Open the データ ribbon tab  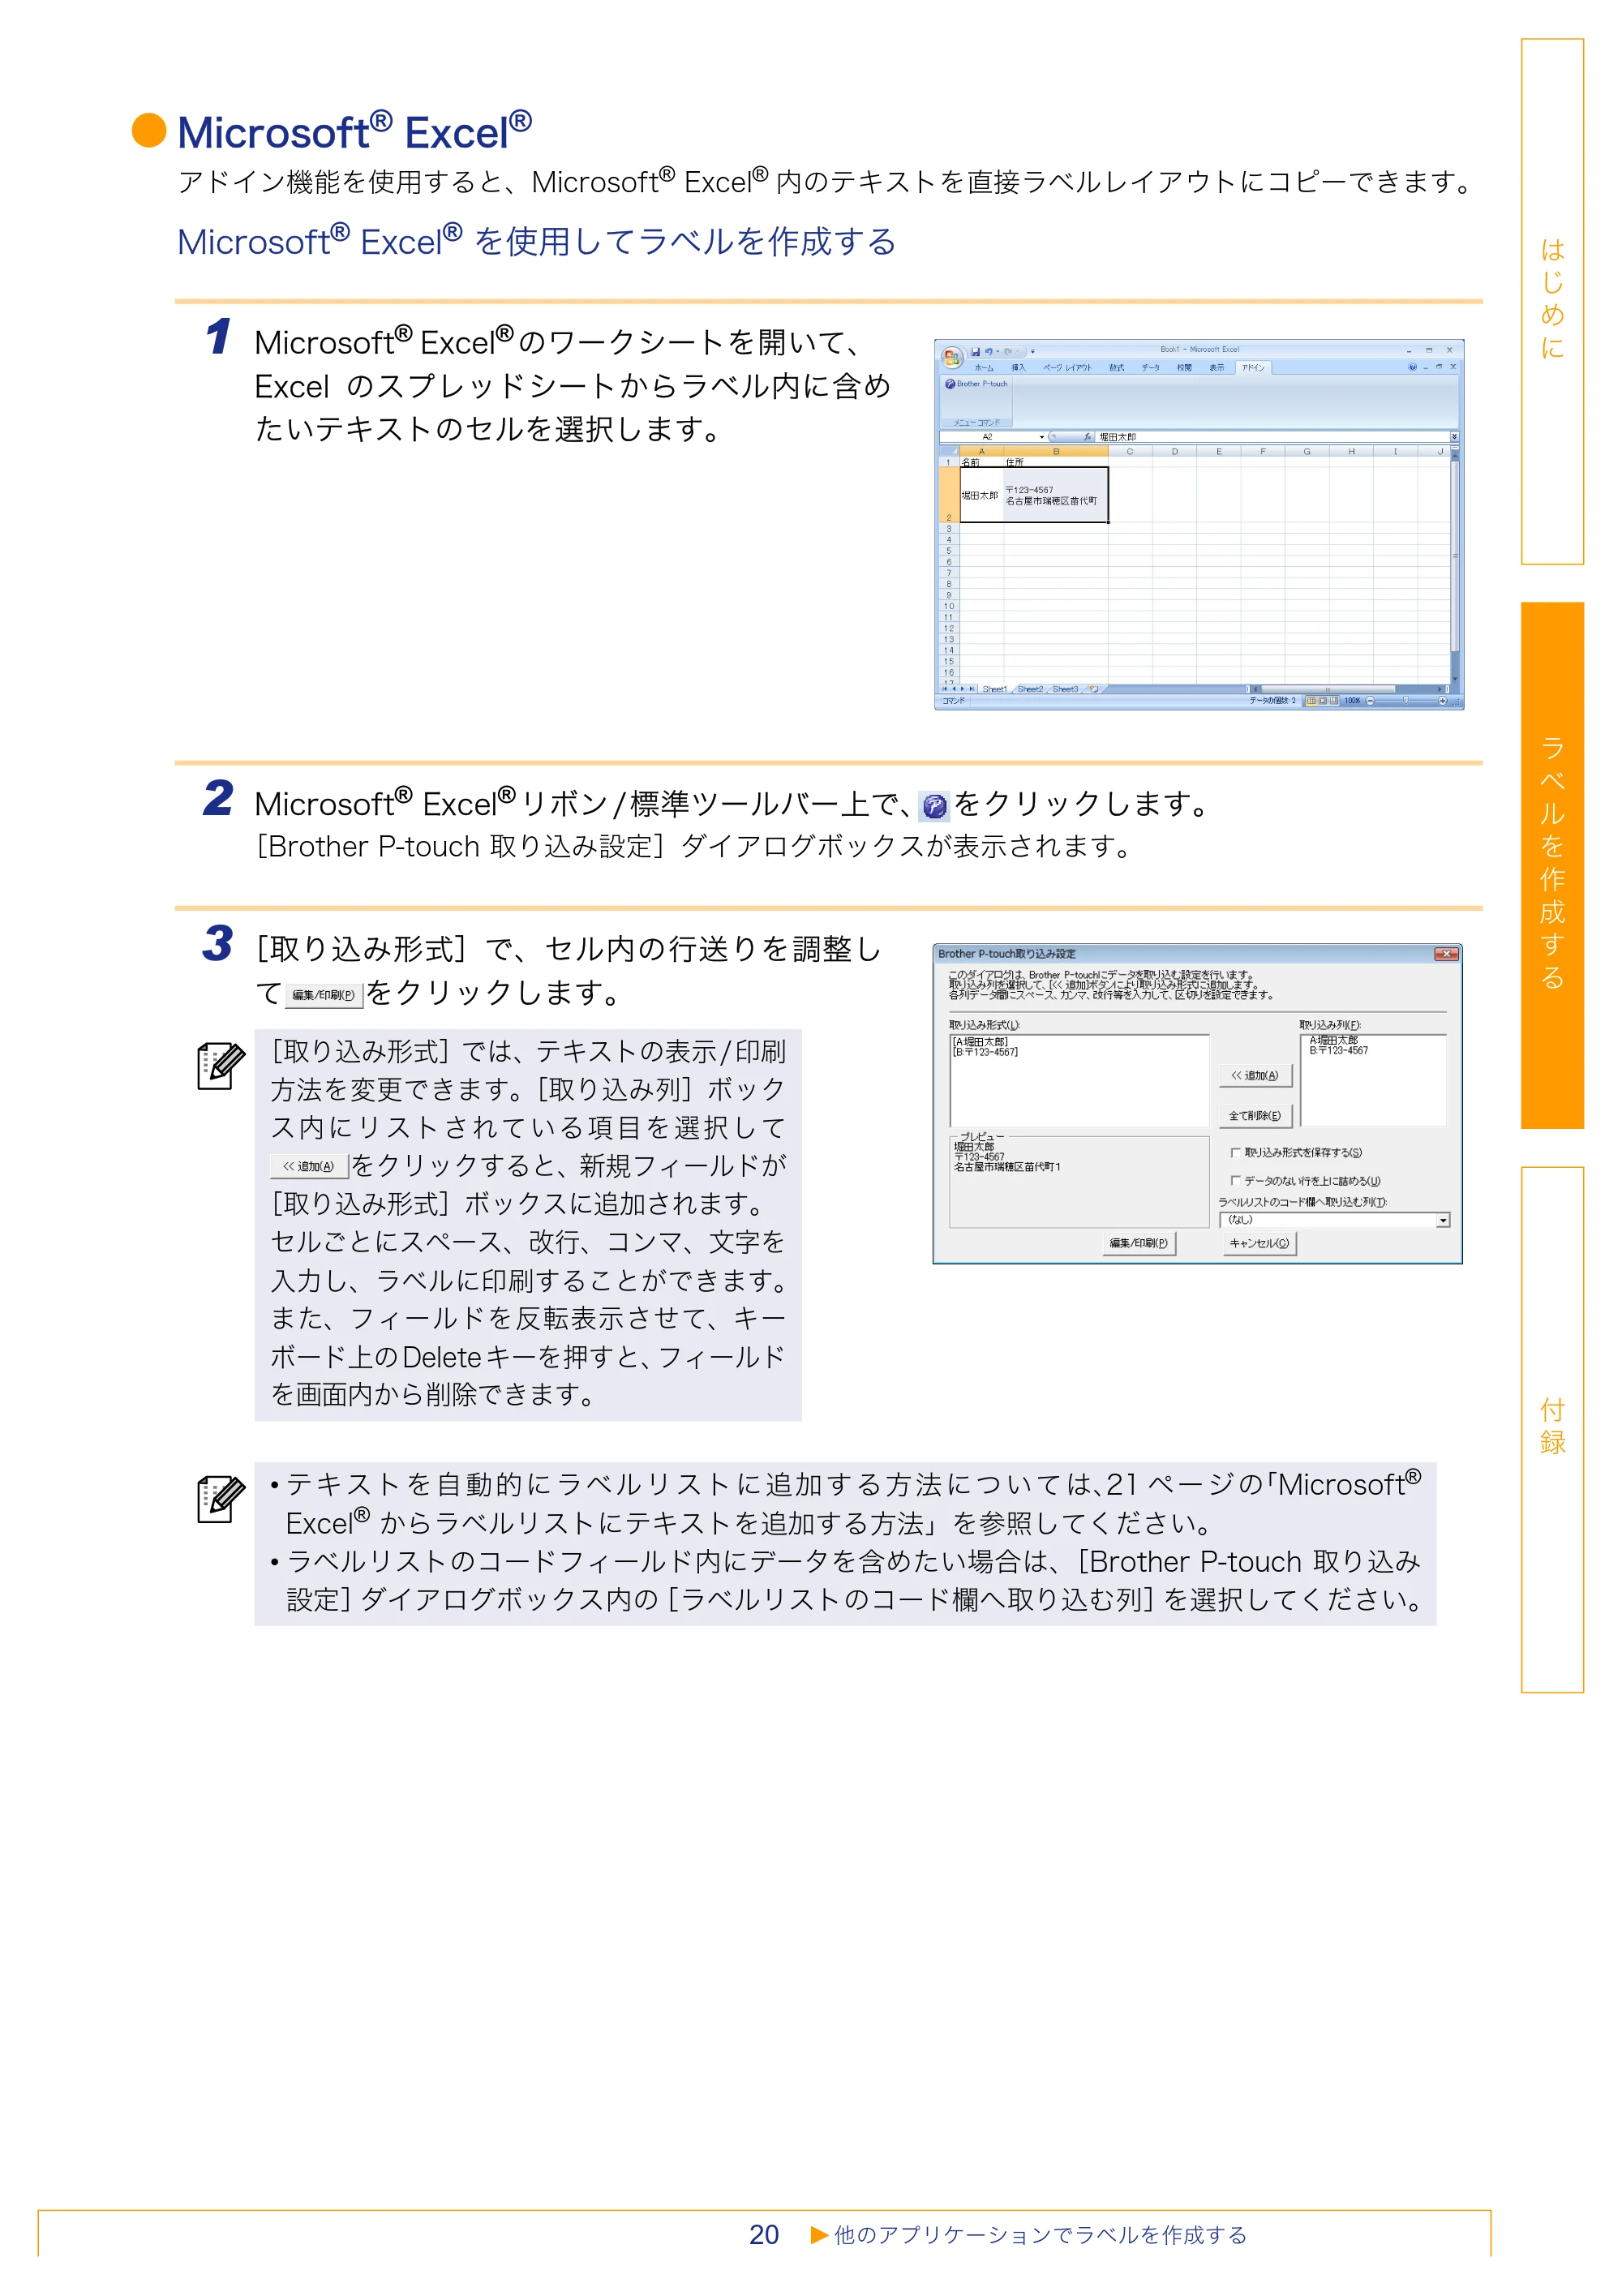pos(1151,368)
